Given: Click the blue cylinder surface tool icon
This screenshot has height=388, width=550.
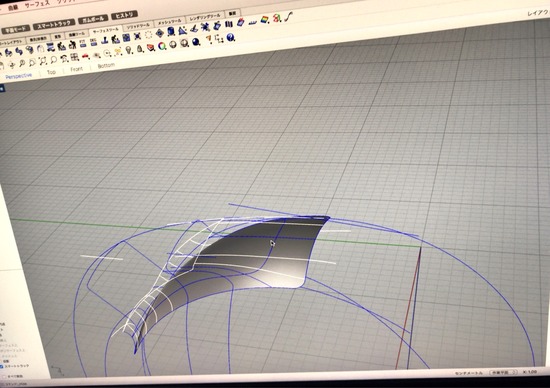Looking at the screenshot, I should (x=171, y=32).
